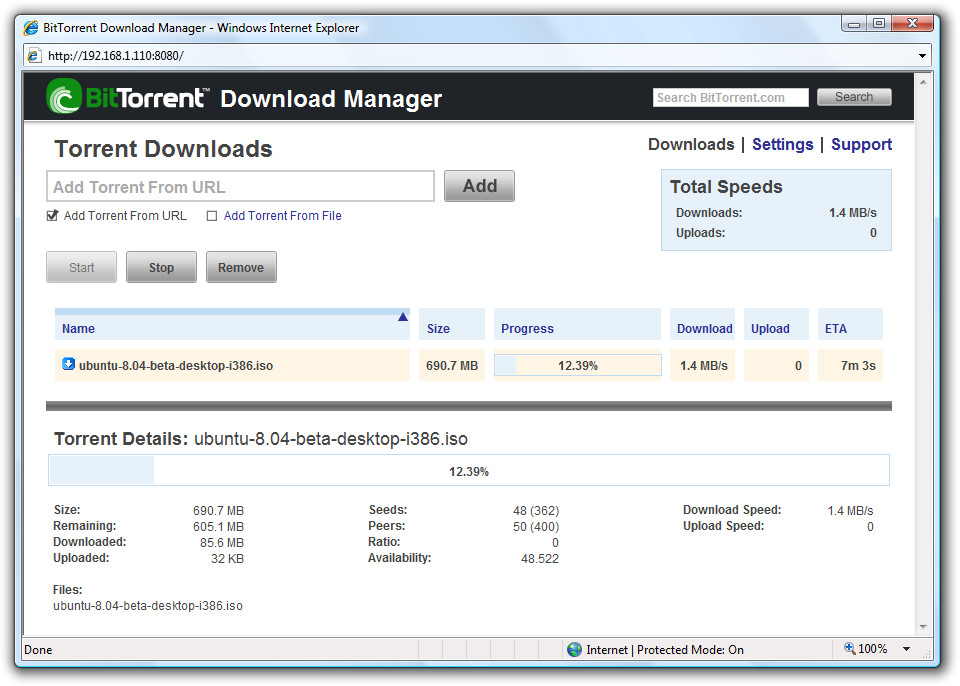This screenshot has width=960, height=686.
Task: Click the Done status bar text
Action: click(x=38, y=650)
